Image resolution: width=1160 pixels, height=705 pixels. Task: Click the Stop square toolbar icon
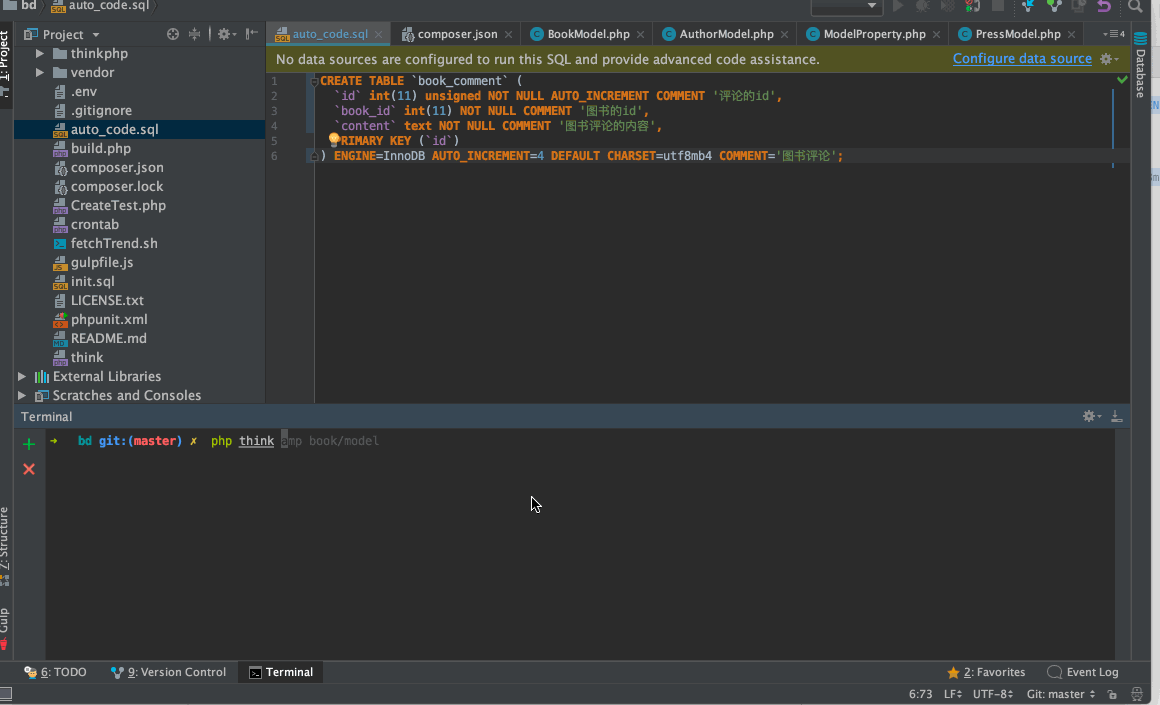click(x=998, y=6)
